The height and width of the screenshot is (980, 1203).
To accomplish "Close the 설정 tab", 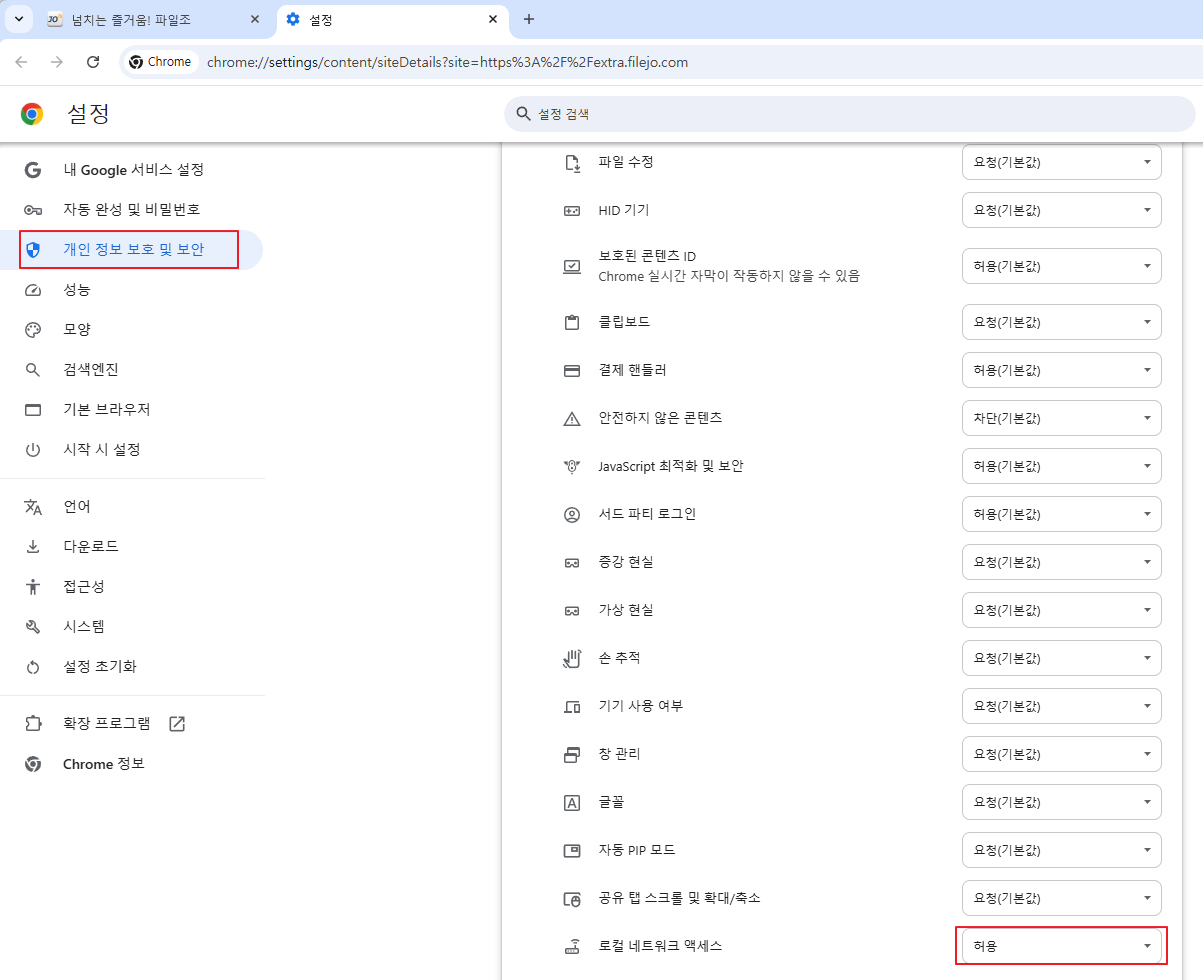I will click(x=493, y=19).
